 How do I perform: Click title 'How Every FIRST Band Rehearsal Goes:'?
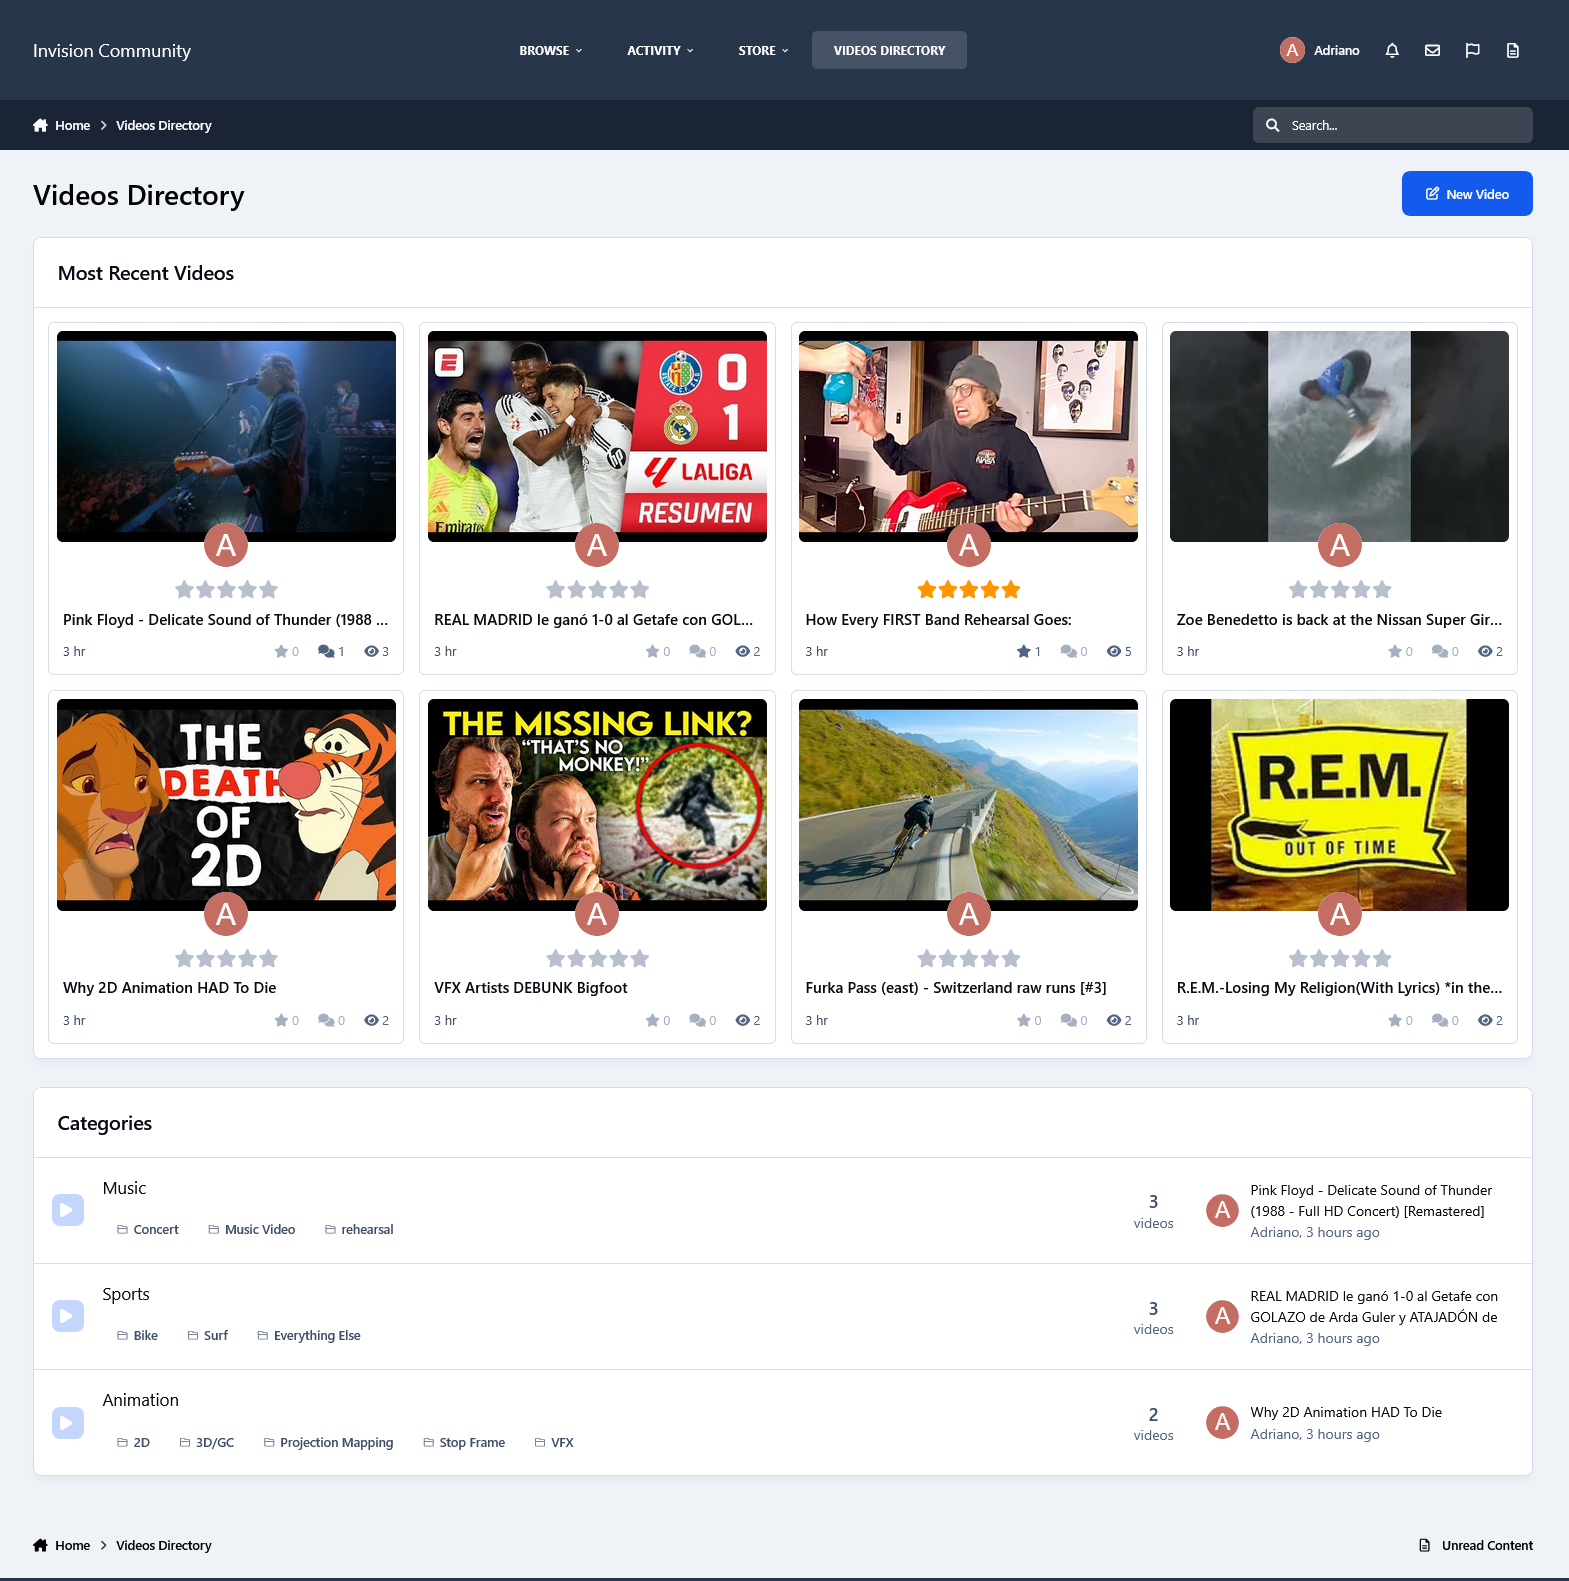(938, 619)
